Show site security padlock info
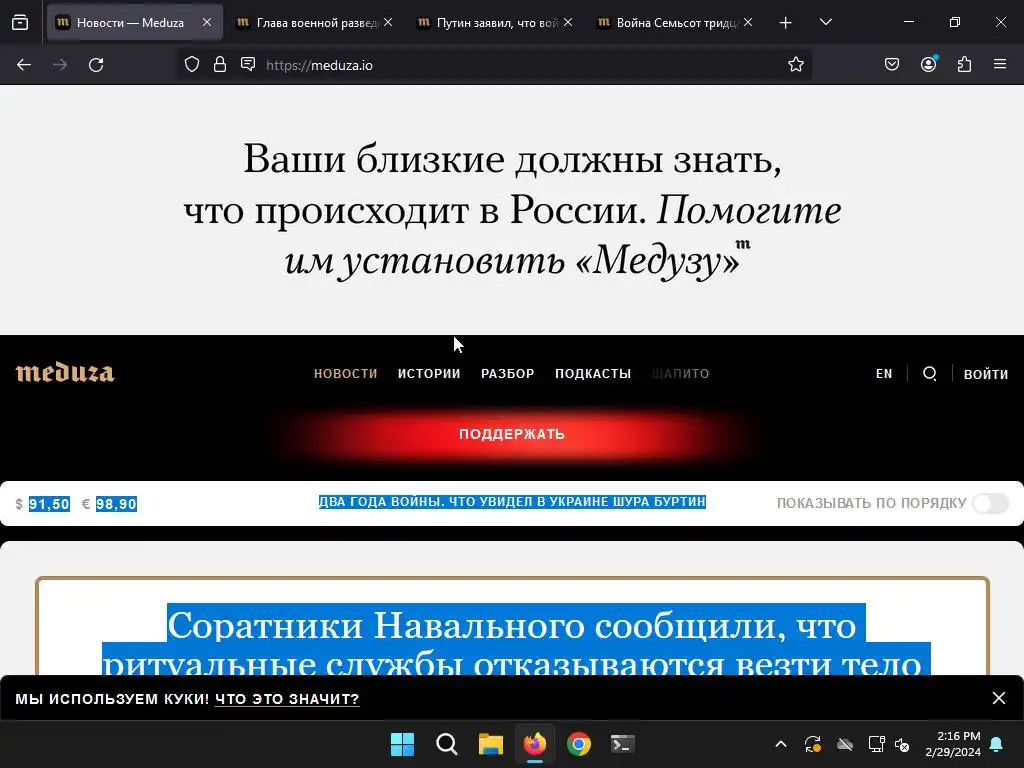Screen dimensions: 1024x768 [x=220, y=65]
